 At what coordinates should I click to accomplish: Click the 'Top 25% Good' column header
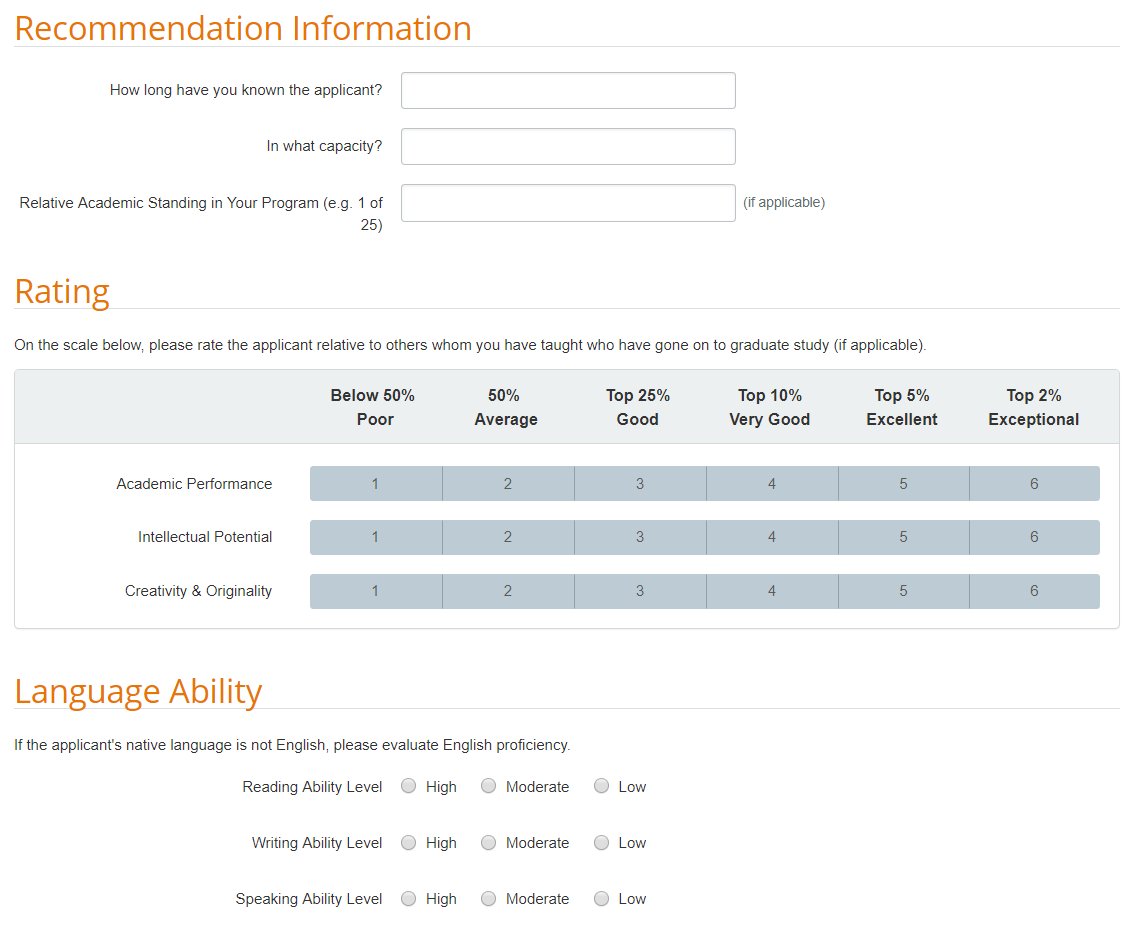coord(638,407)
